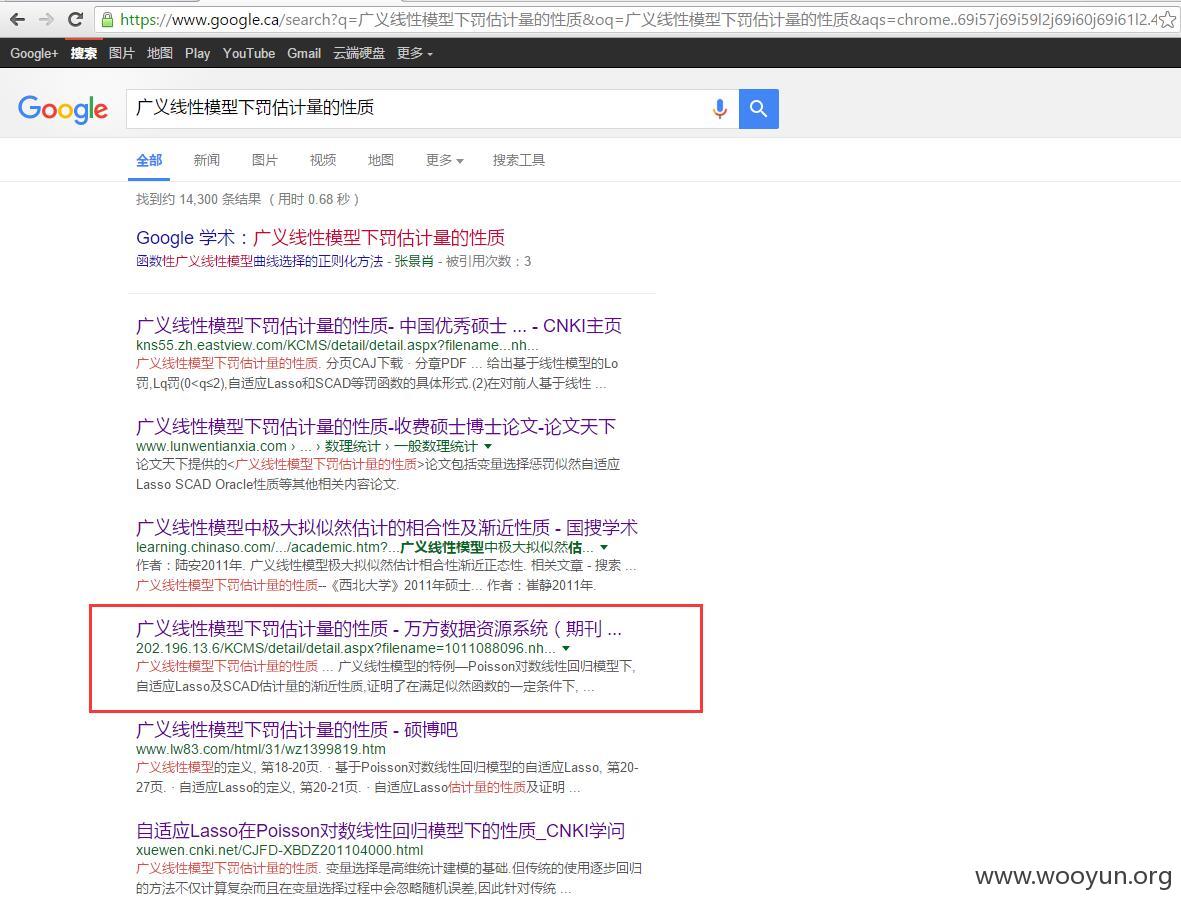Click the address bar URL
Viewport: 1181px width, 905px height.
click(x=639, y=20)
